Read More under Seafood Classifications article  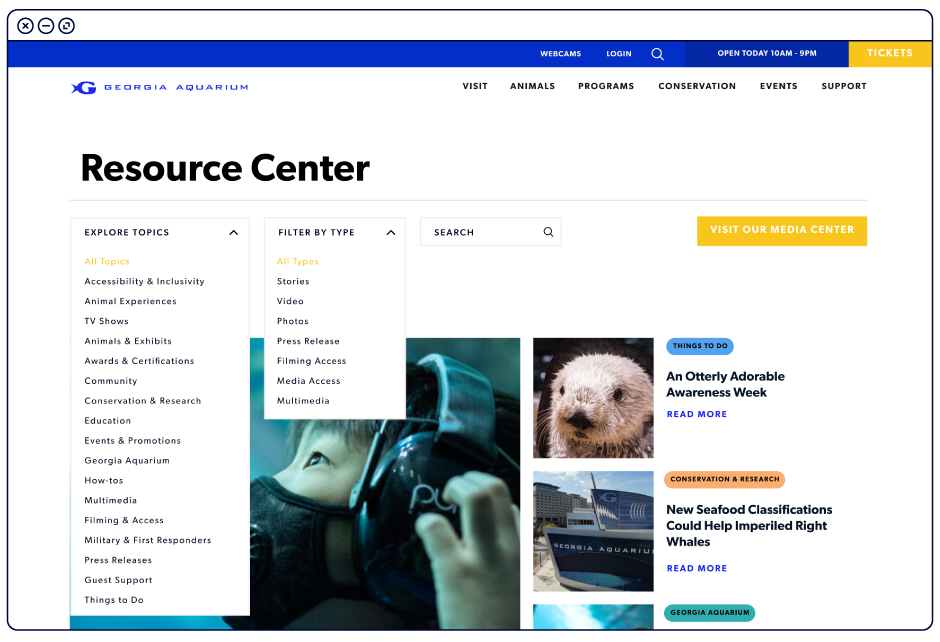pyautogui.click(x=697, y=568)
